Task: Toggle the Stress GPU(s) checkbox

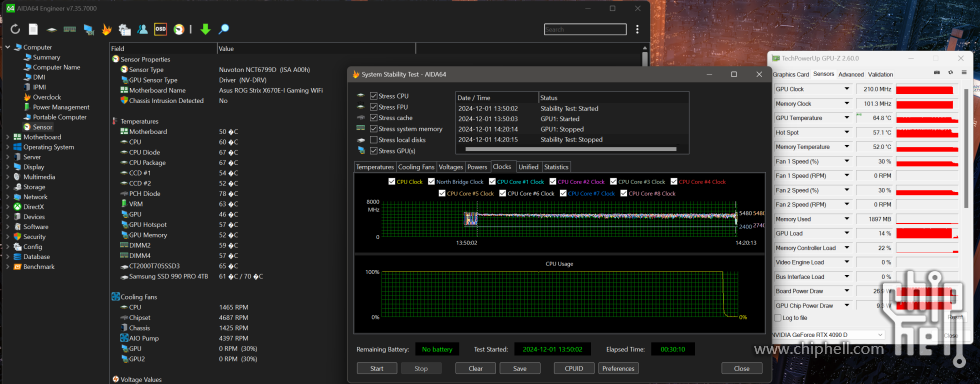Action: tap(374, 151)
